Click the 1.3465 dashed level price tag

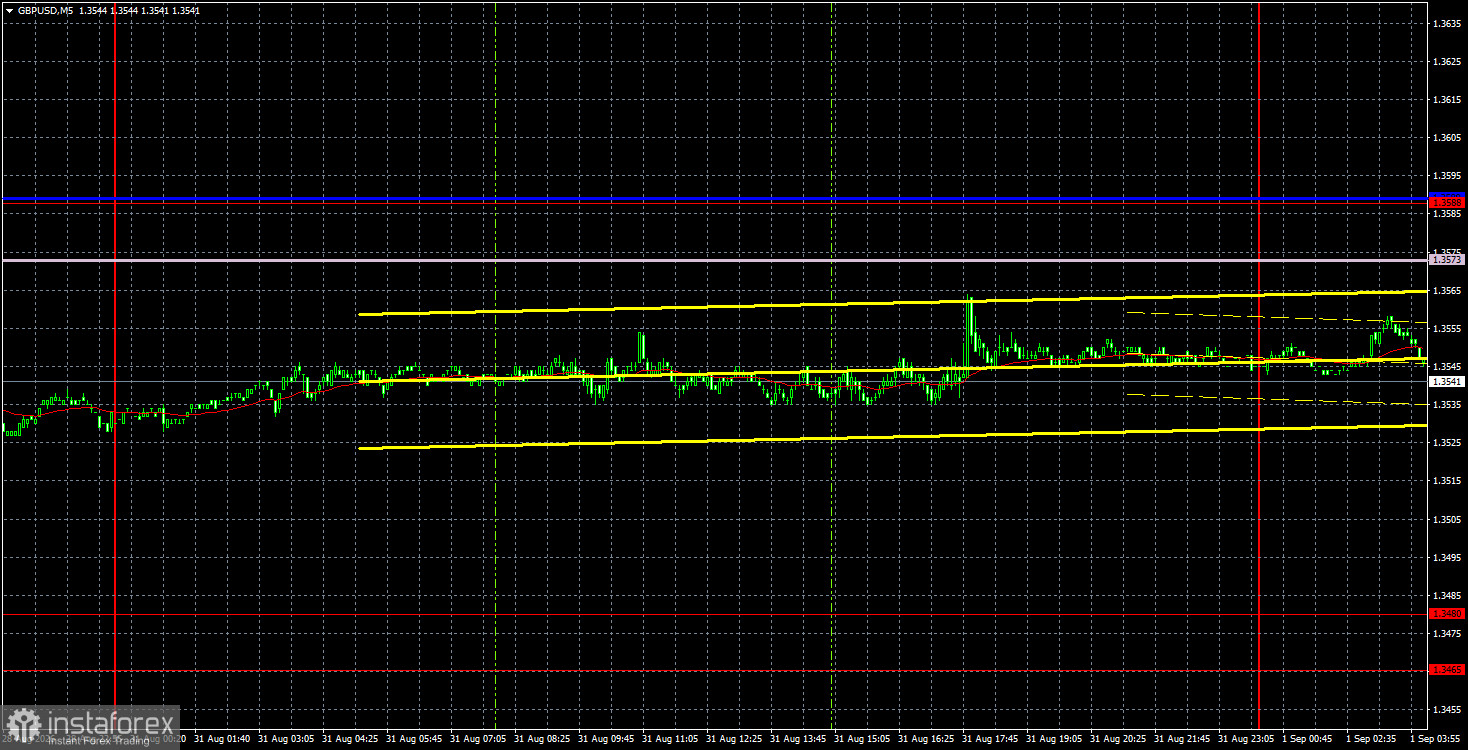click(1447, 670)
